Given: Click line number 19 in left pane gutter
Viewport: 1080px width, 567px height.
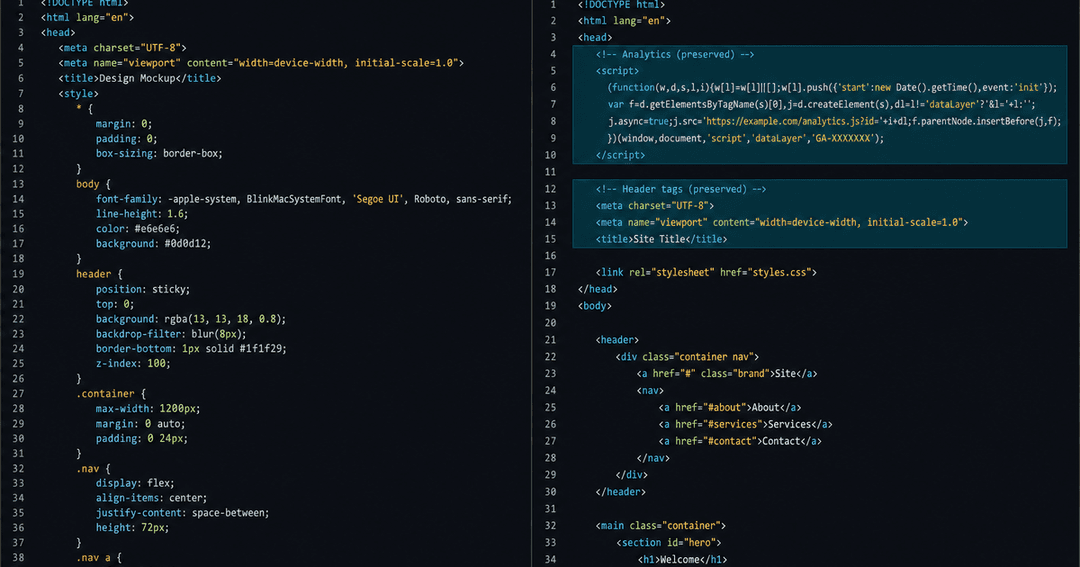Looking at the screenshot, I should tap(18, 274).
